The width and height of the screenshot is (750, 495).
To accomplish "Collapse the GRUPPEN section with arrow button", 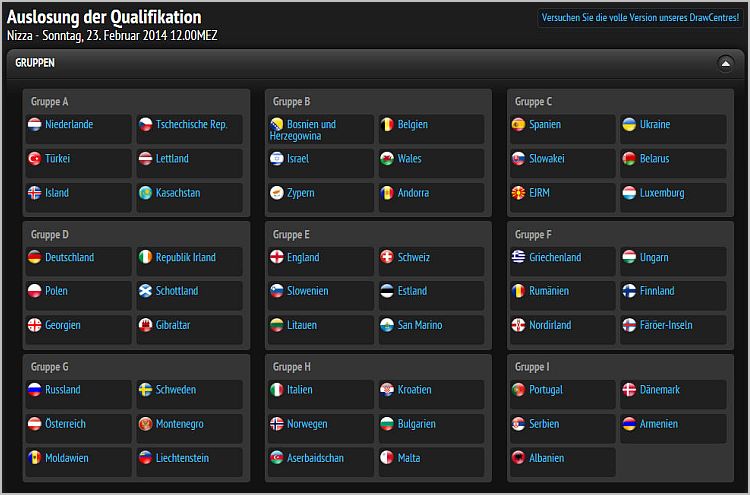I will [726, 64].
